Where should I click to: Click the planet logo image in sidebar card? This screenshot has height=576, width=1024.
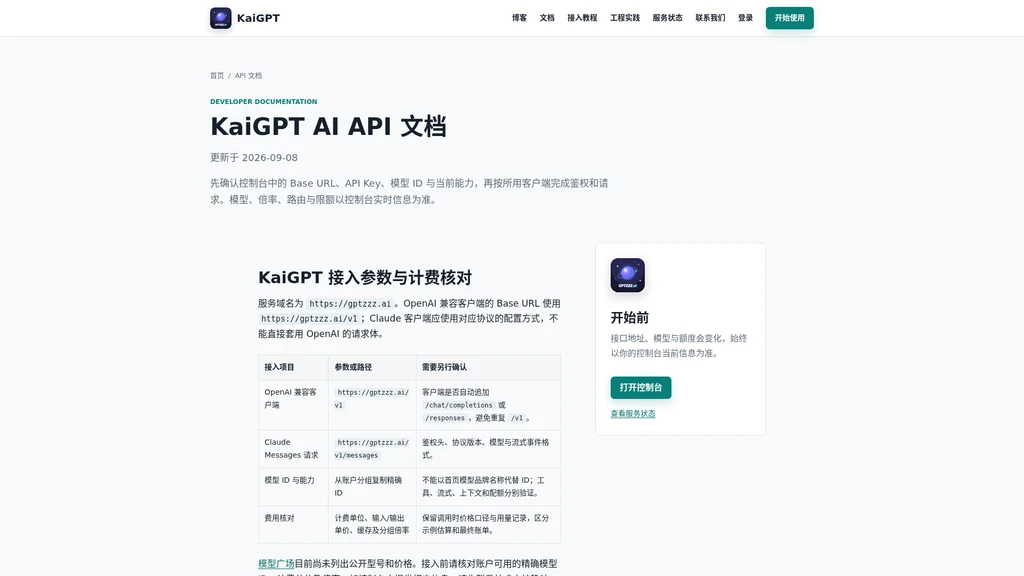pyautogui.click(x=628, y=275)
